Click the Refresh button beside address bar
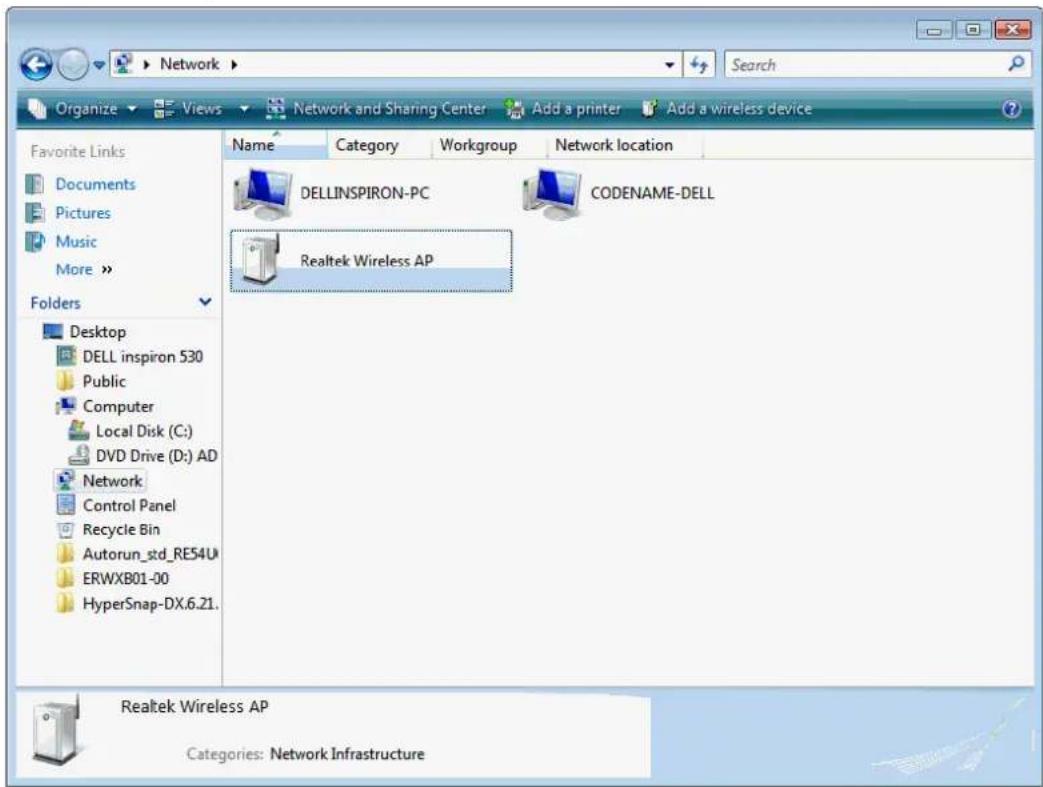This screenshot has width=1043, height=787. [x=698, y=65]
